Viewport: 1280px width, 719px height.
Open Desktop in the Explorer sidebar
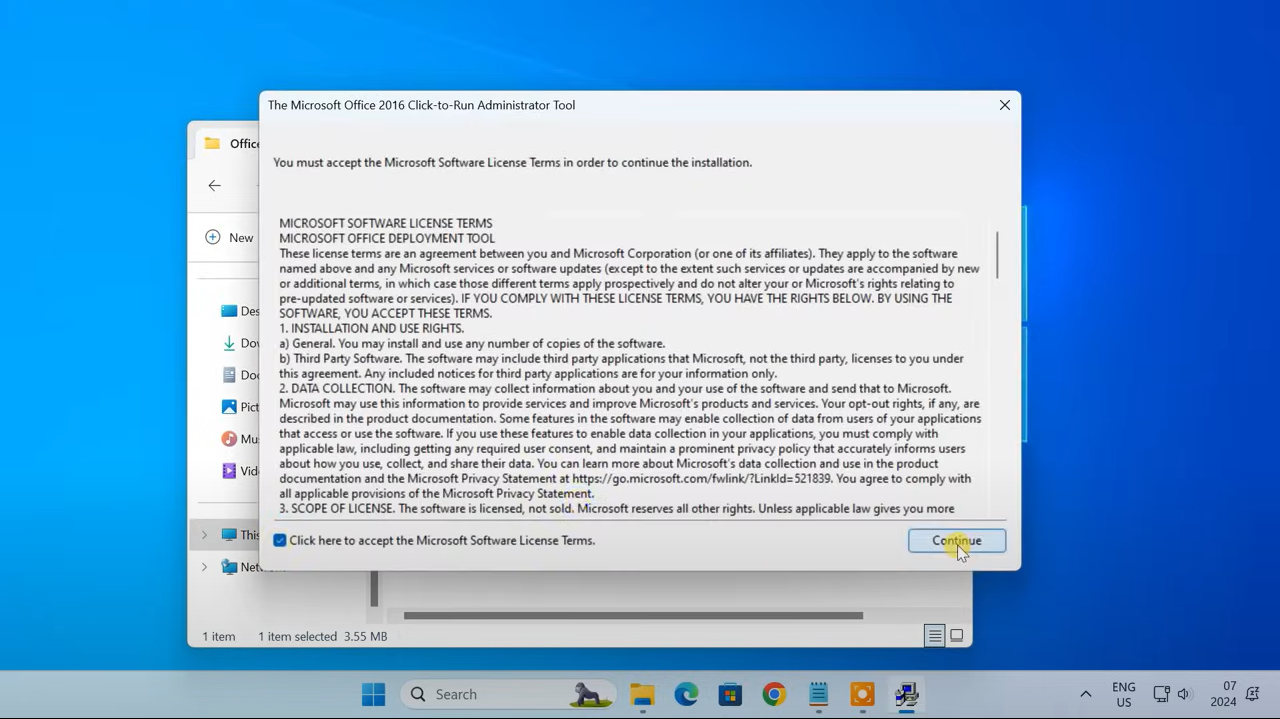coord(240,311)
